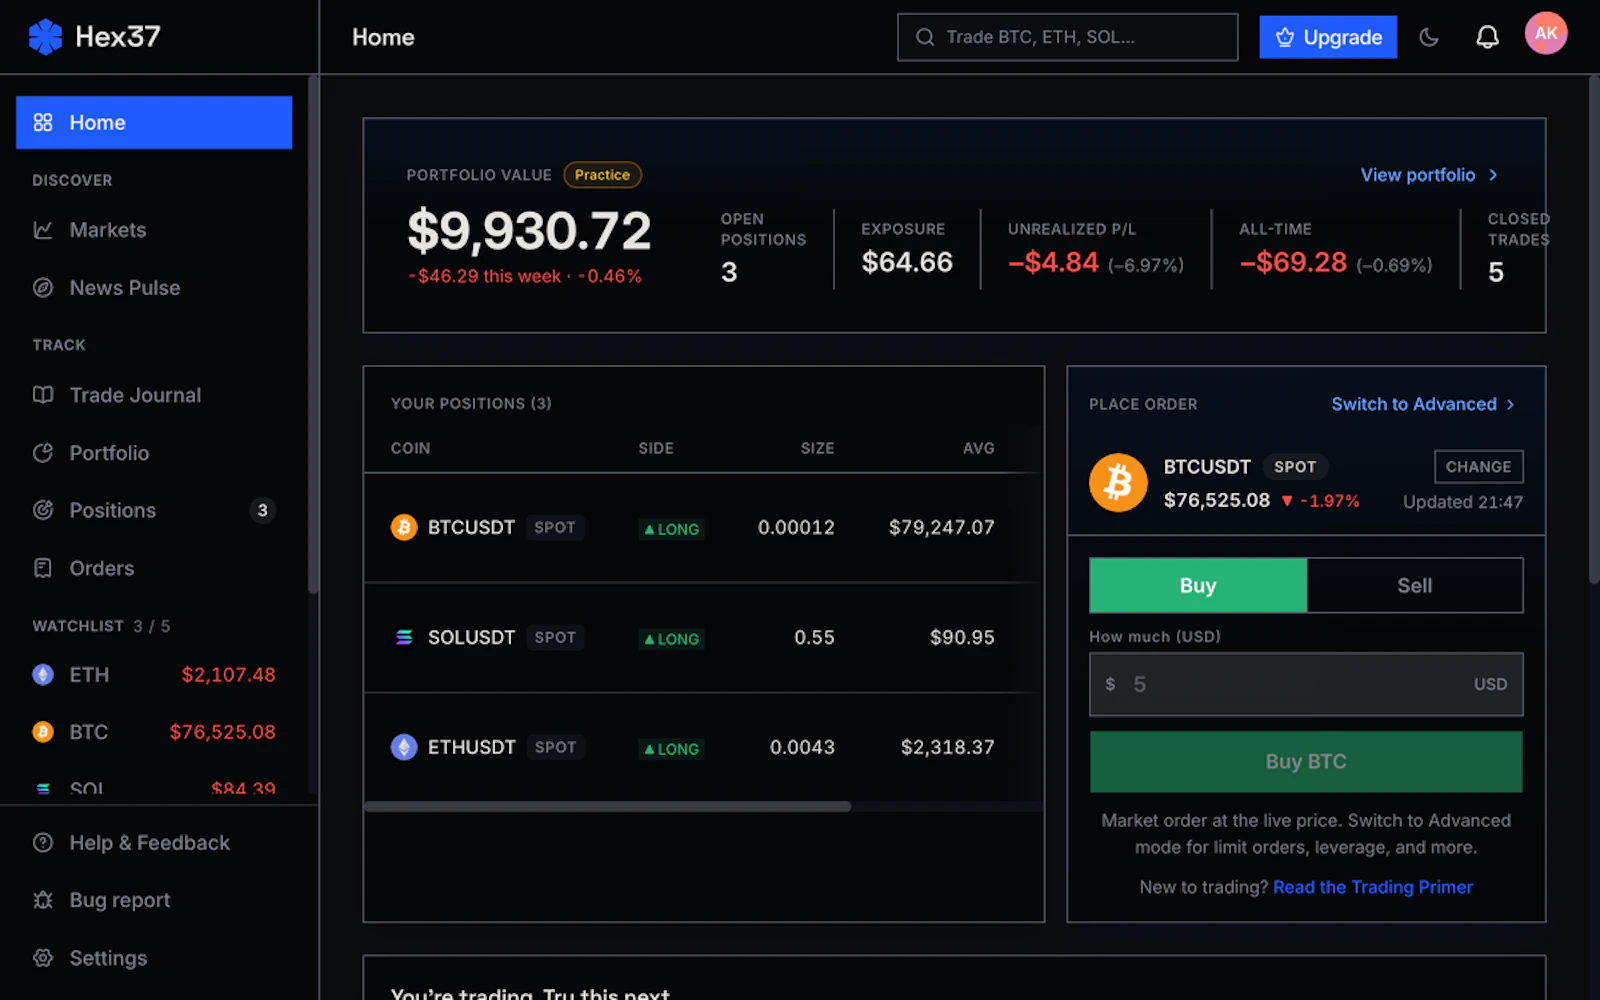
Task: Open notifications bell
Action: [1487, 37]
